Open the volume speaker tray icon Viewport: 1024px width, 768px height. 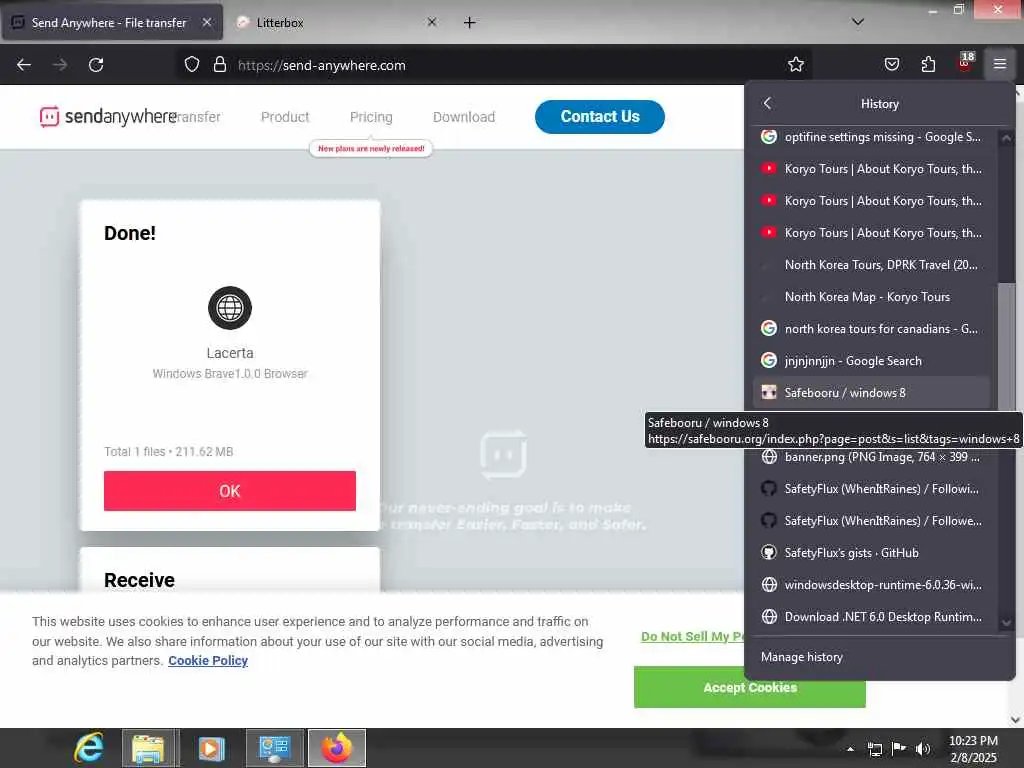[923, 749]
